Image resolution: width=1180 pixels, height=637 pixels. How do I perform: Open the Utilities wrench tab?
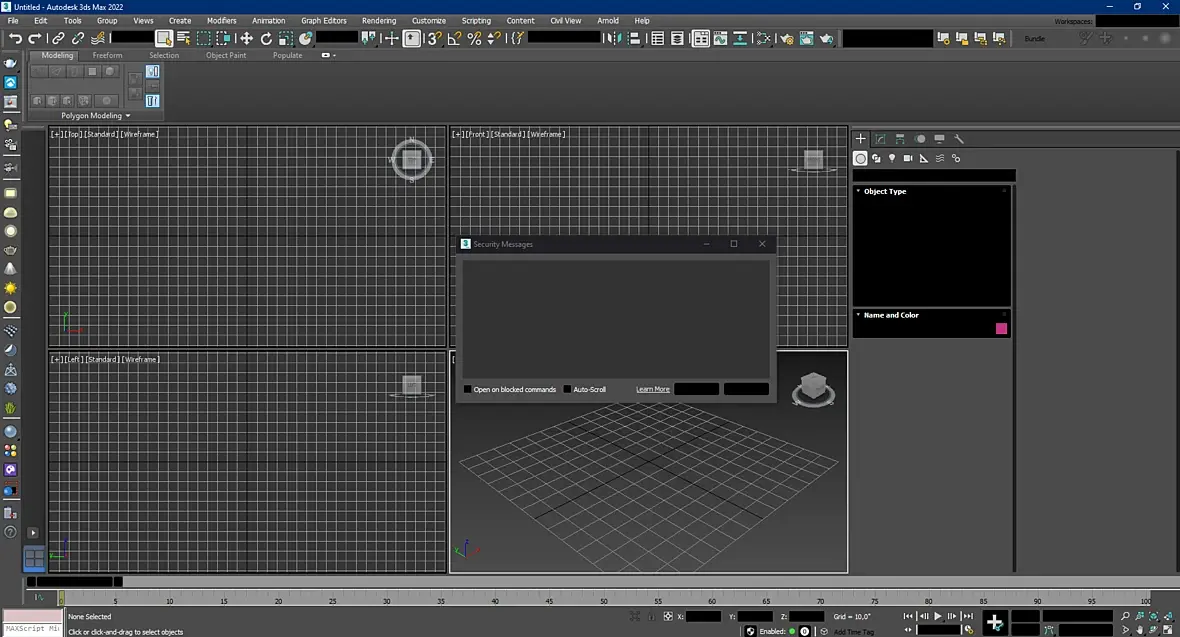(x=959, y=139)
